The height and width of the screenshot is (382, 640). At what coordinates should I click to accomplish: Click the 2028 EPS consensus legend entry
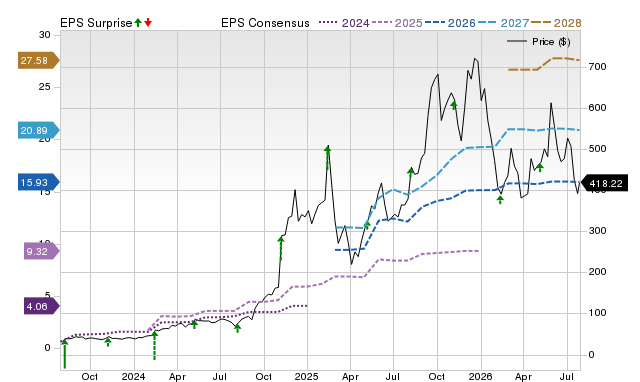click(556, 23)
